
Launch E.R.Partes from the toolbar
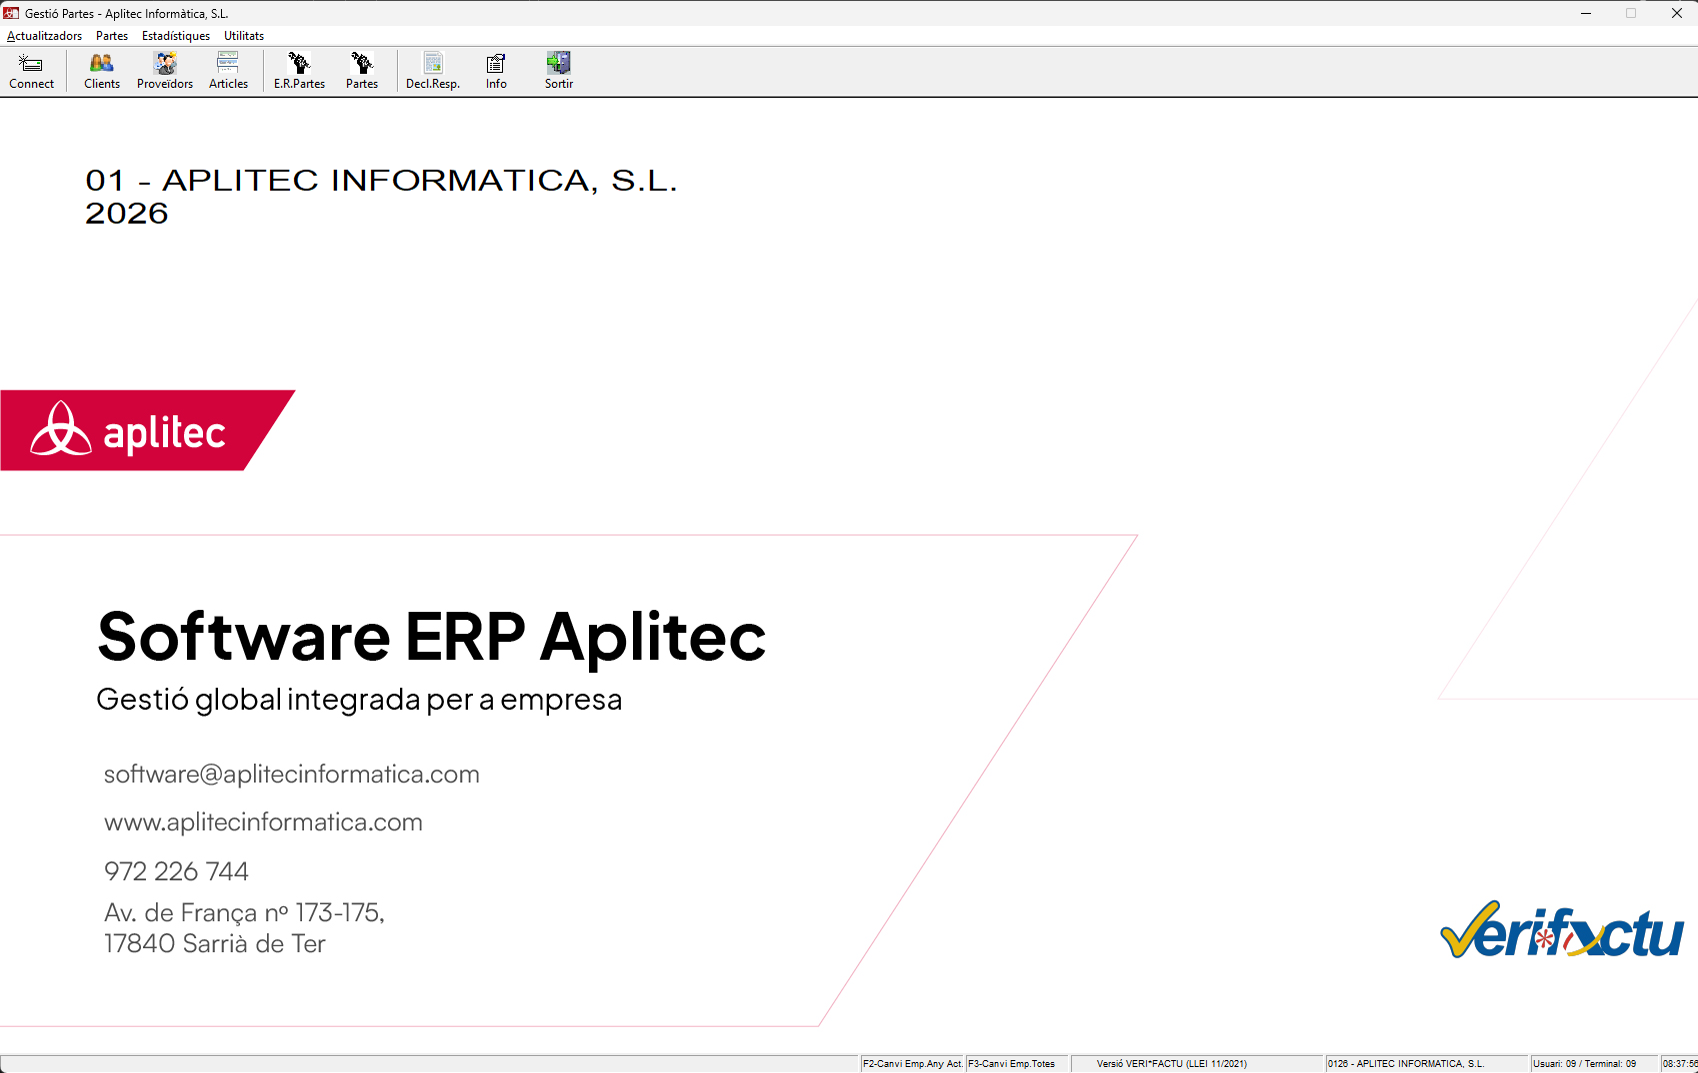pyautogui.click(x=299, y=71)
